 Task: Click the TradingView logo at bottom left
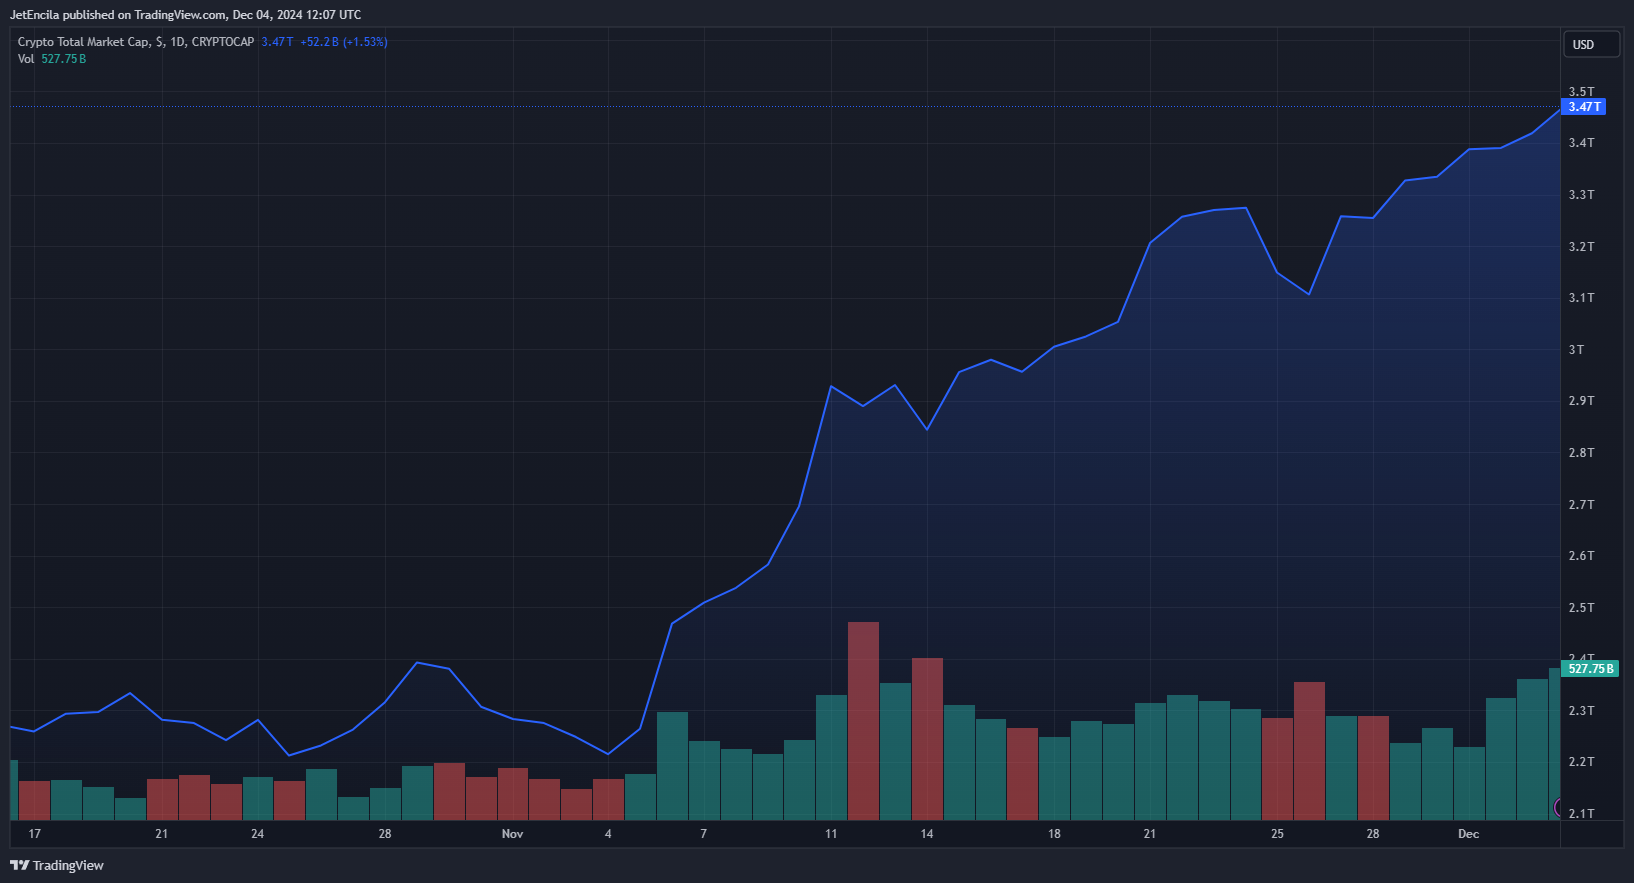[57, 865]
